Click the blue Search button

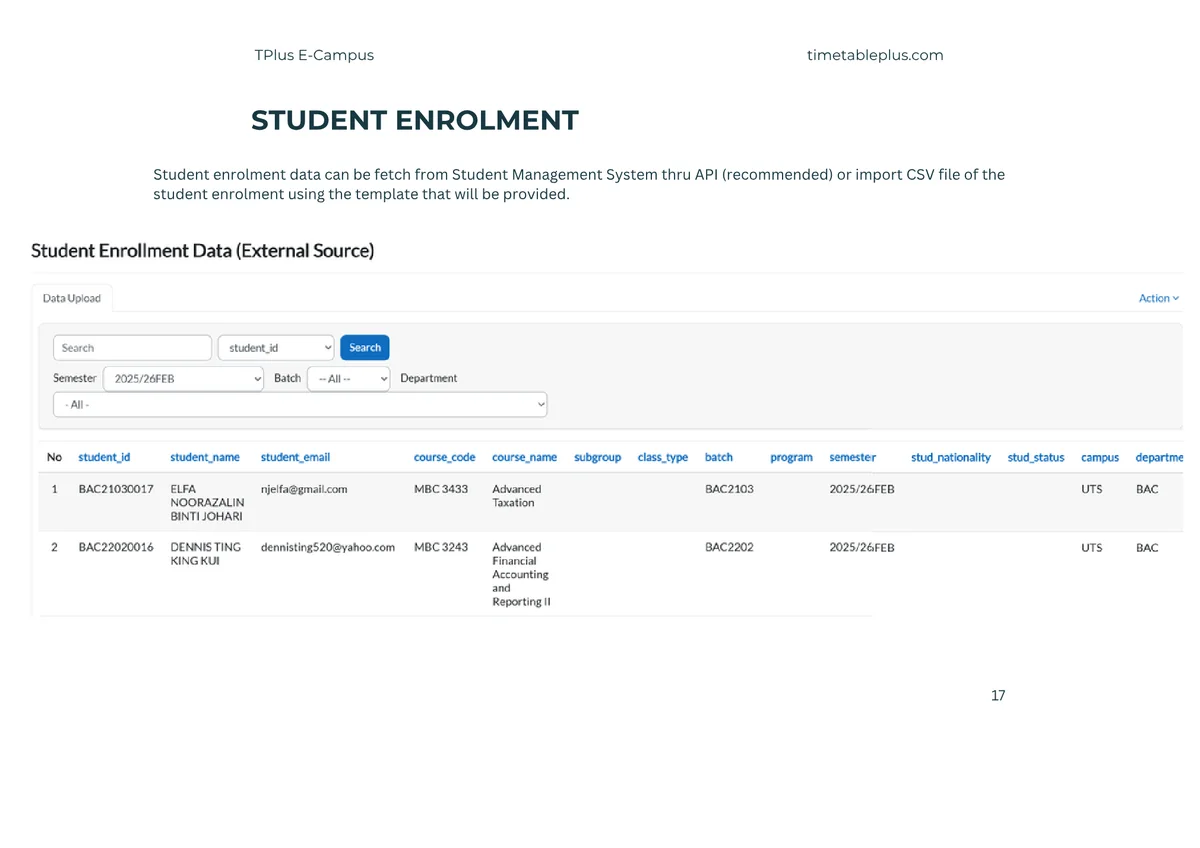365,348
